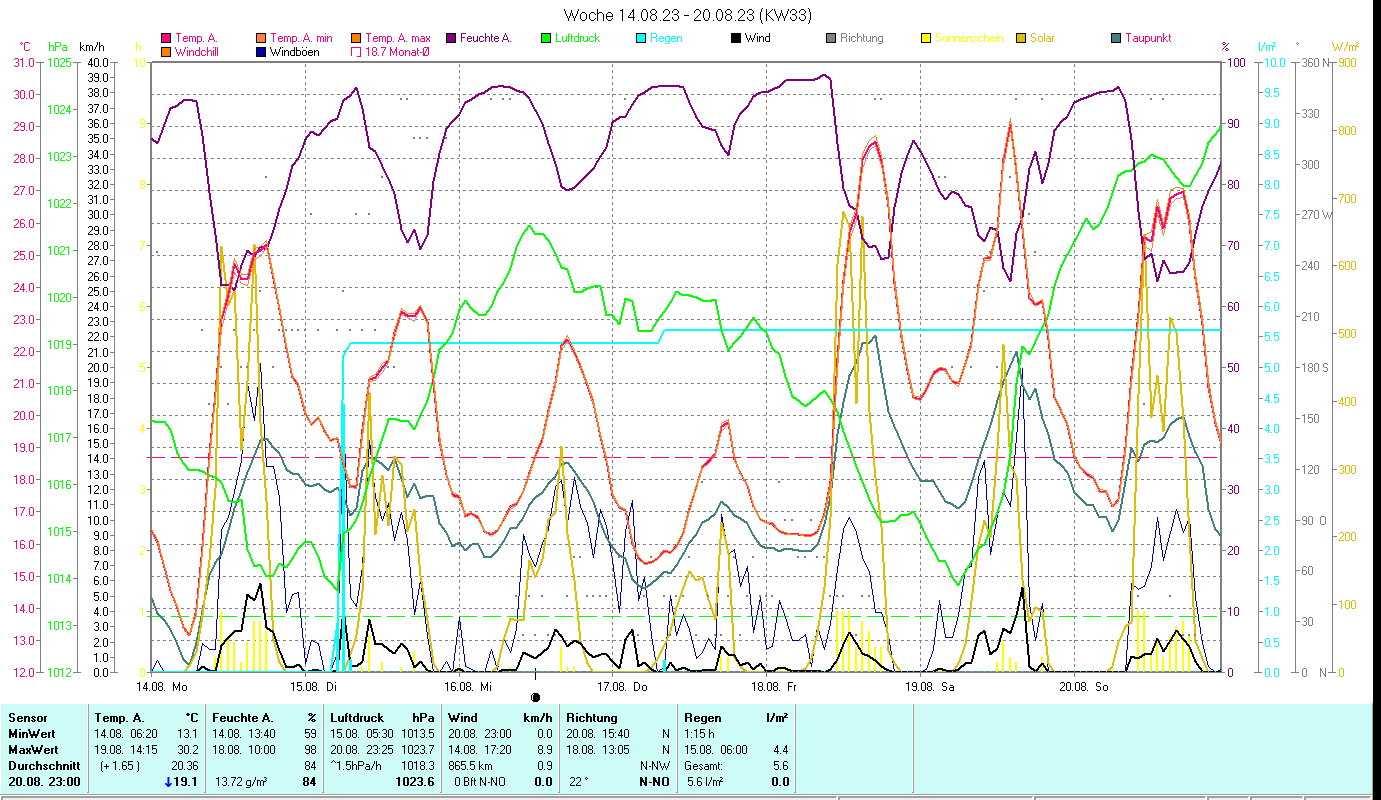Click the gray Richtung legend swatch
The height and width of the screenshot is (800, 1381).
831,39
